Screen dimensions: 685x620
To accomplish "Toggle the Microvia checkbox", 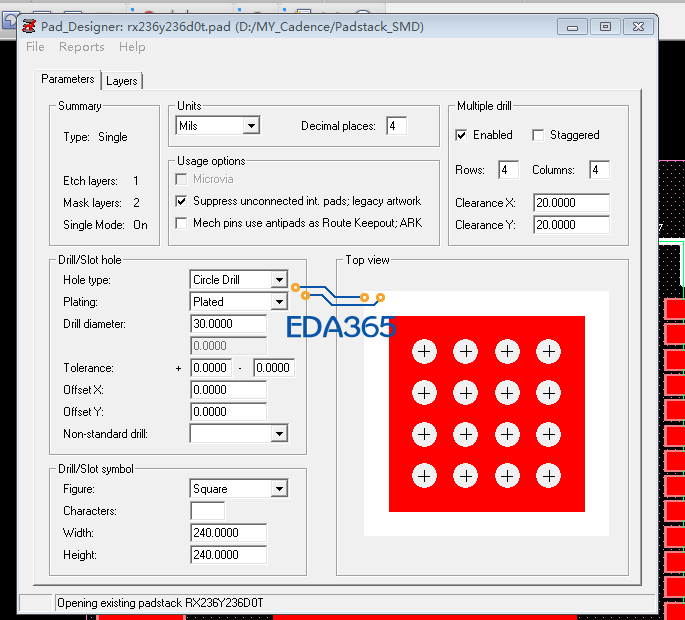I will point(181,179).
